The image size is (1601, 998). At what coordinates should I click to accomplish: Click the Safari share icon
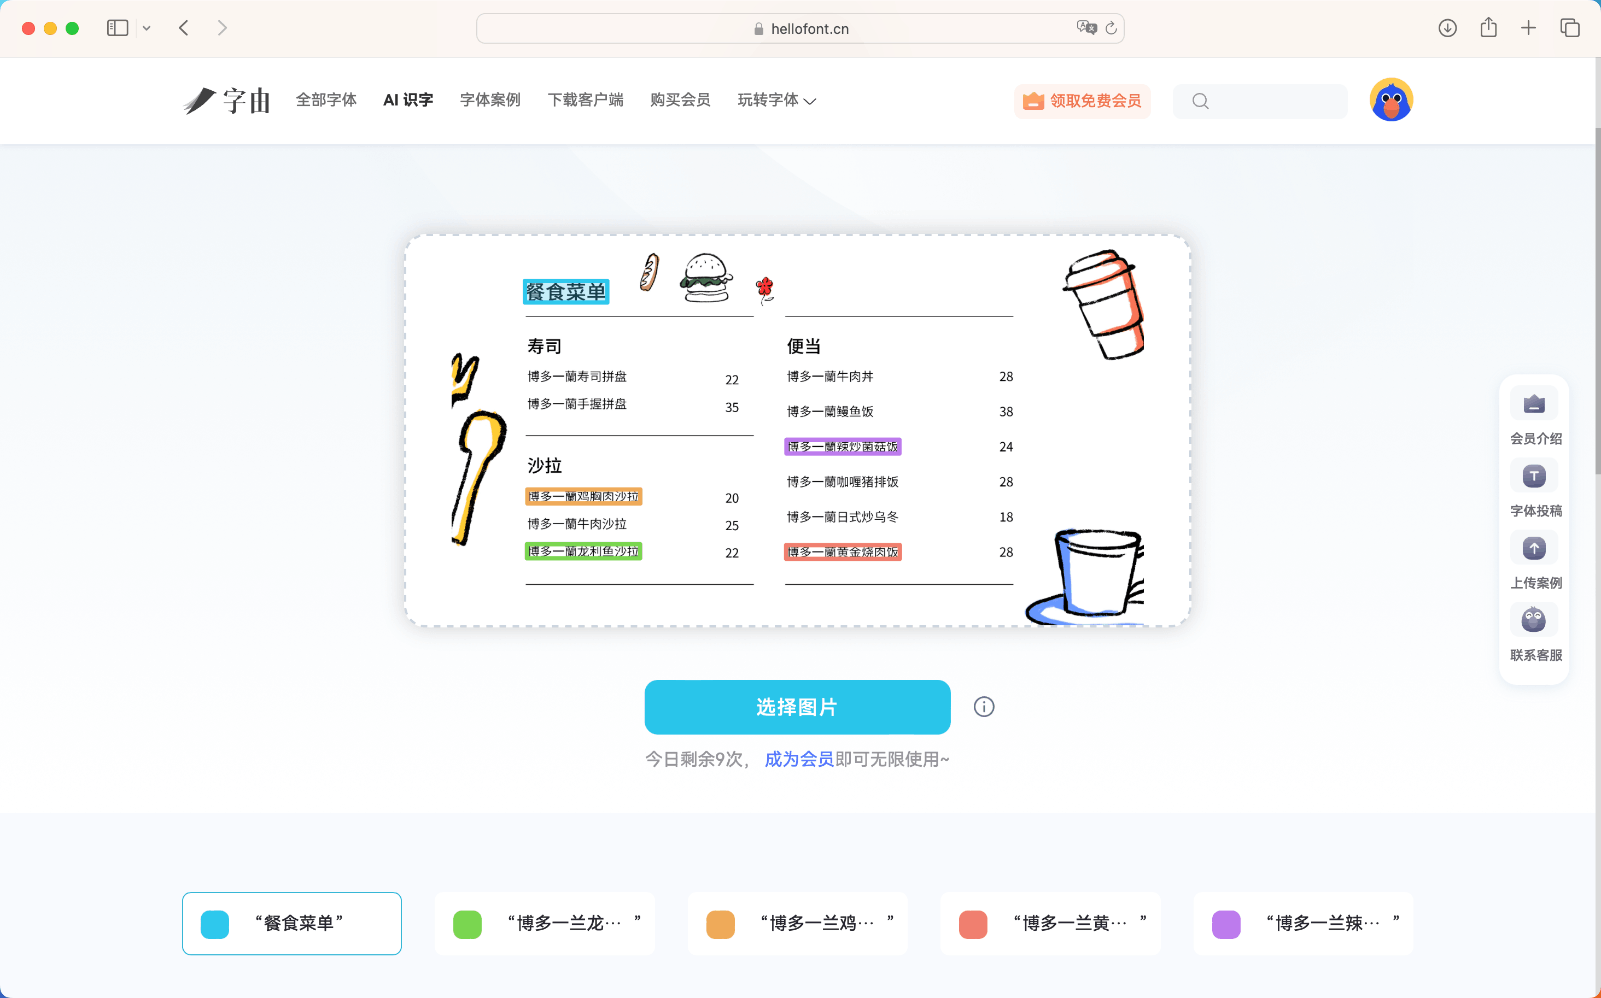click(x=1488, y=28)
